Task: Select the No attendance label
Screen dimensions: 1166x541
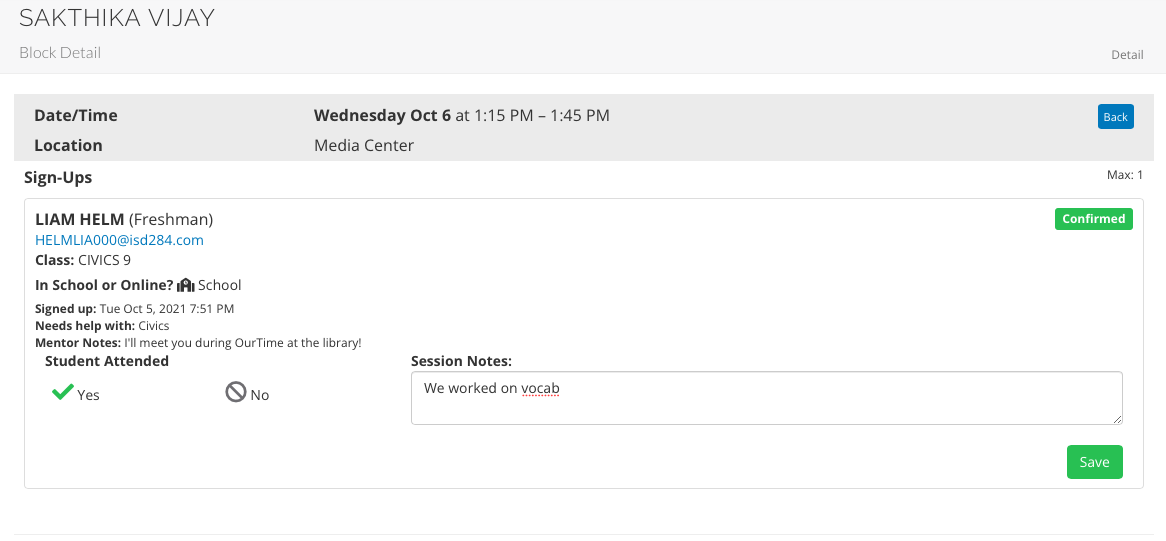Action: (x=260, y=395)
